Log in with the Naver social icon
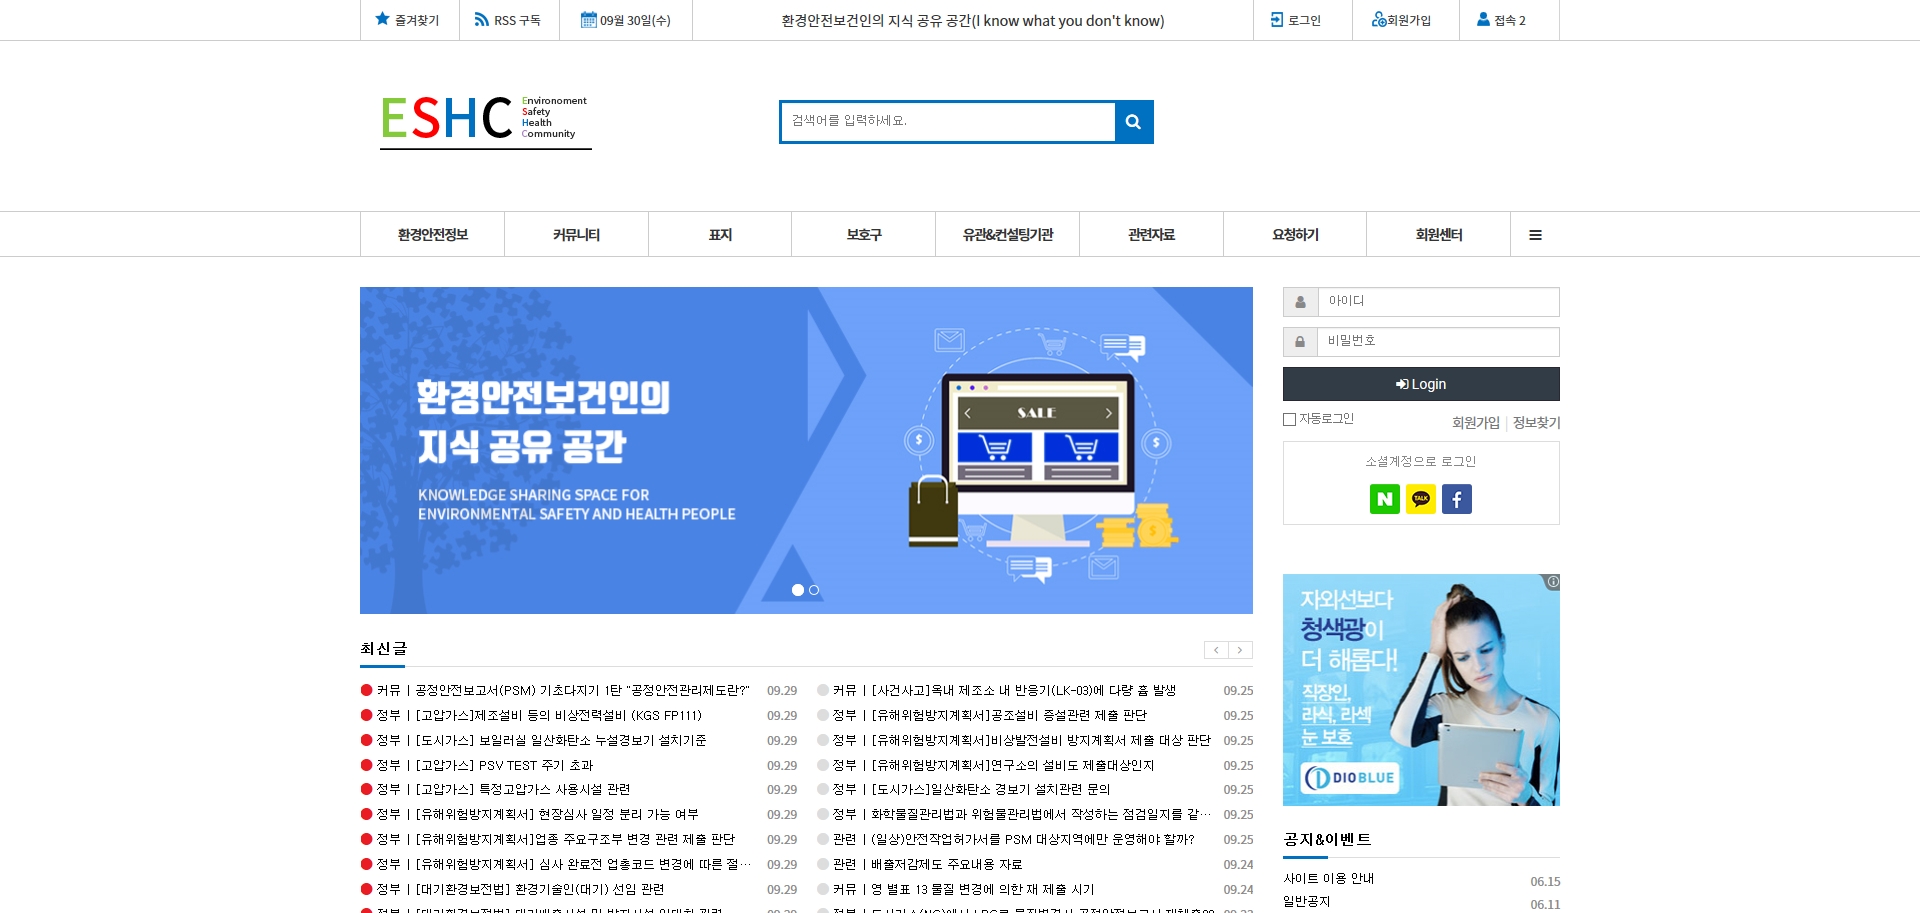 coord(1384,498)
